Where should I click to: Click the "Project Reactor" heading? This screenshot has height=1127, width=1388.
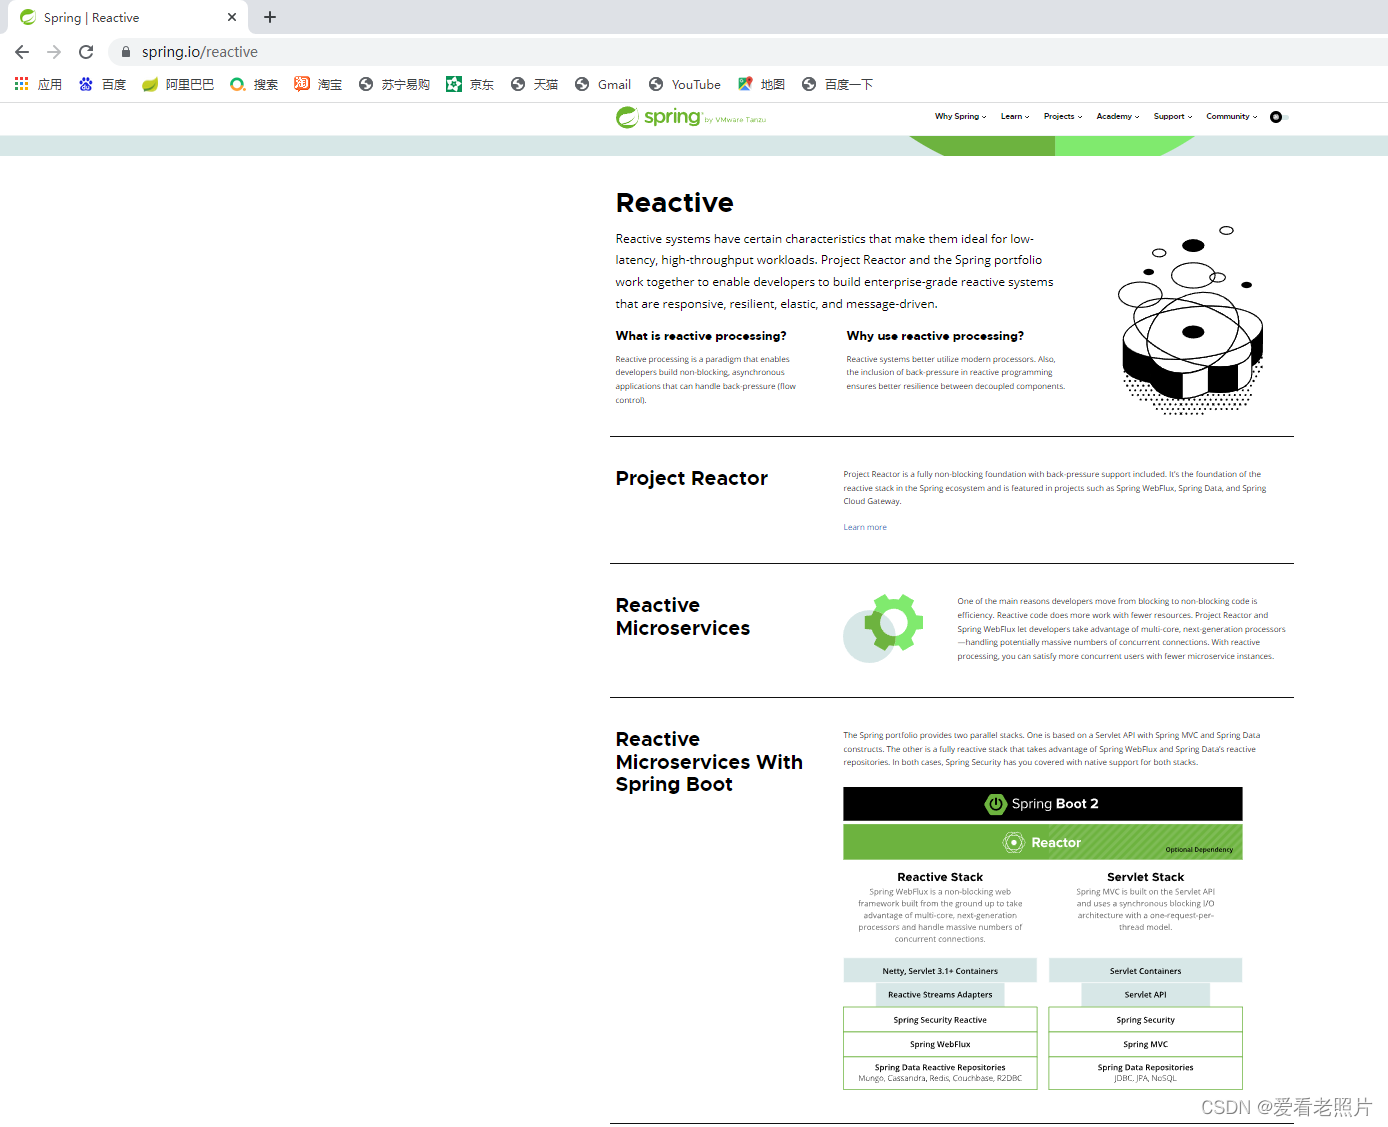(x=692, y=478)
